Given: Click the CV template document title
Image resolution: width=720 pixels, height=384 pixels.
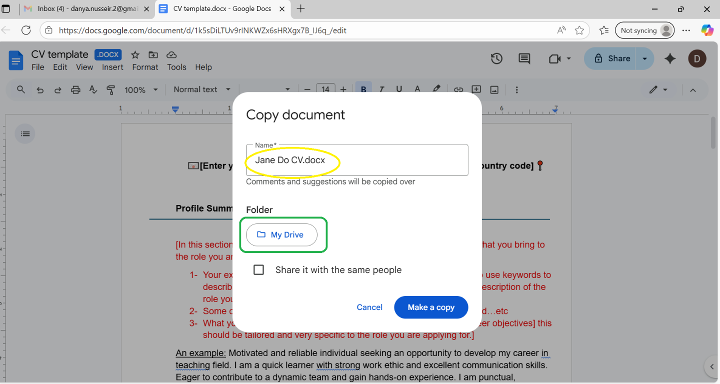Looking at the screenshot, I should 60,54.
